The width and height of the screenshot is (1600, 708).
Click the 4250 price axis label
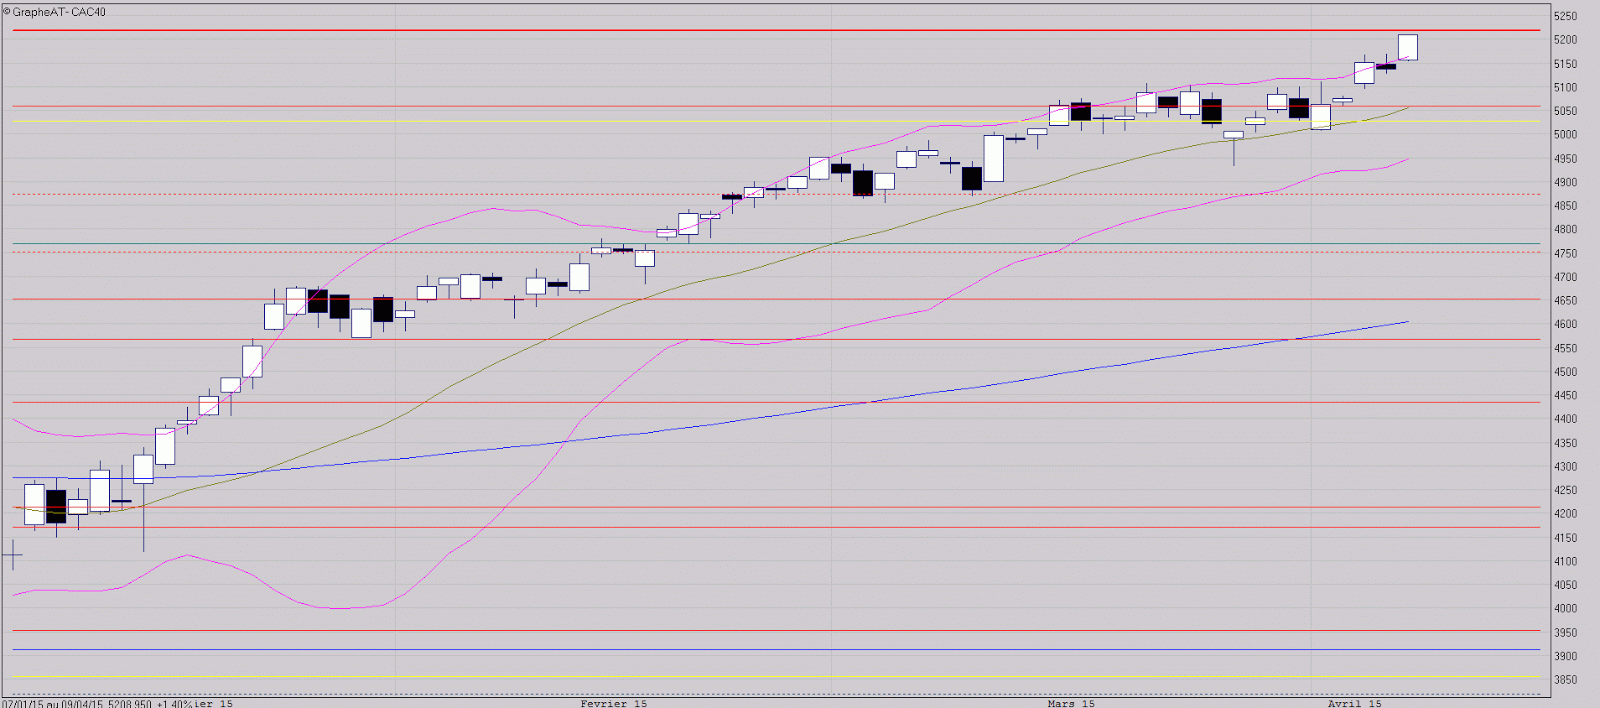pyautogui.click(x=1565, y=491)
